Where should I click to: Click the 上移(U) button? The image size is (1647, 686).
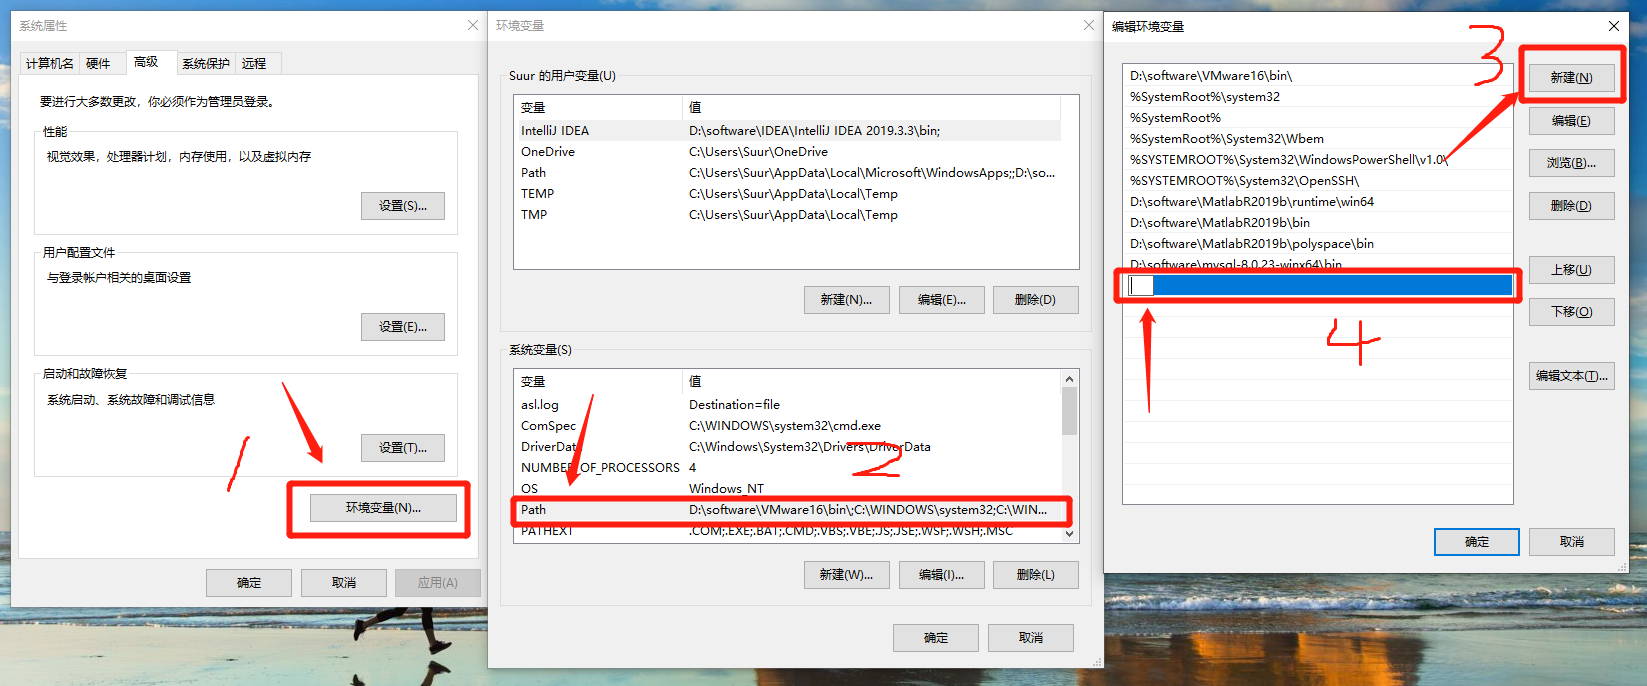pyautogui.click(x=1571, y=270)
